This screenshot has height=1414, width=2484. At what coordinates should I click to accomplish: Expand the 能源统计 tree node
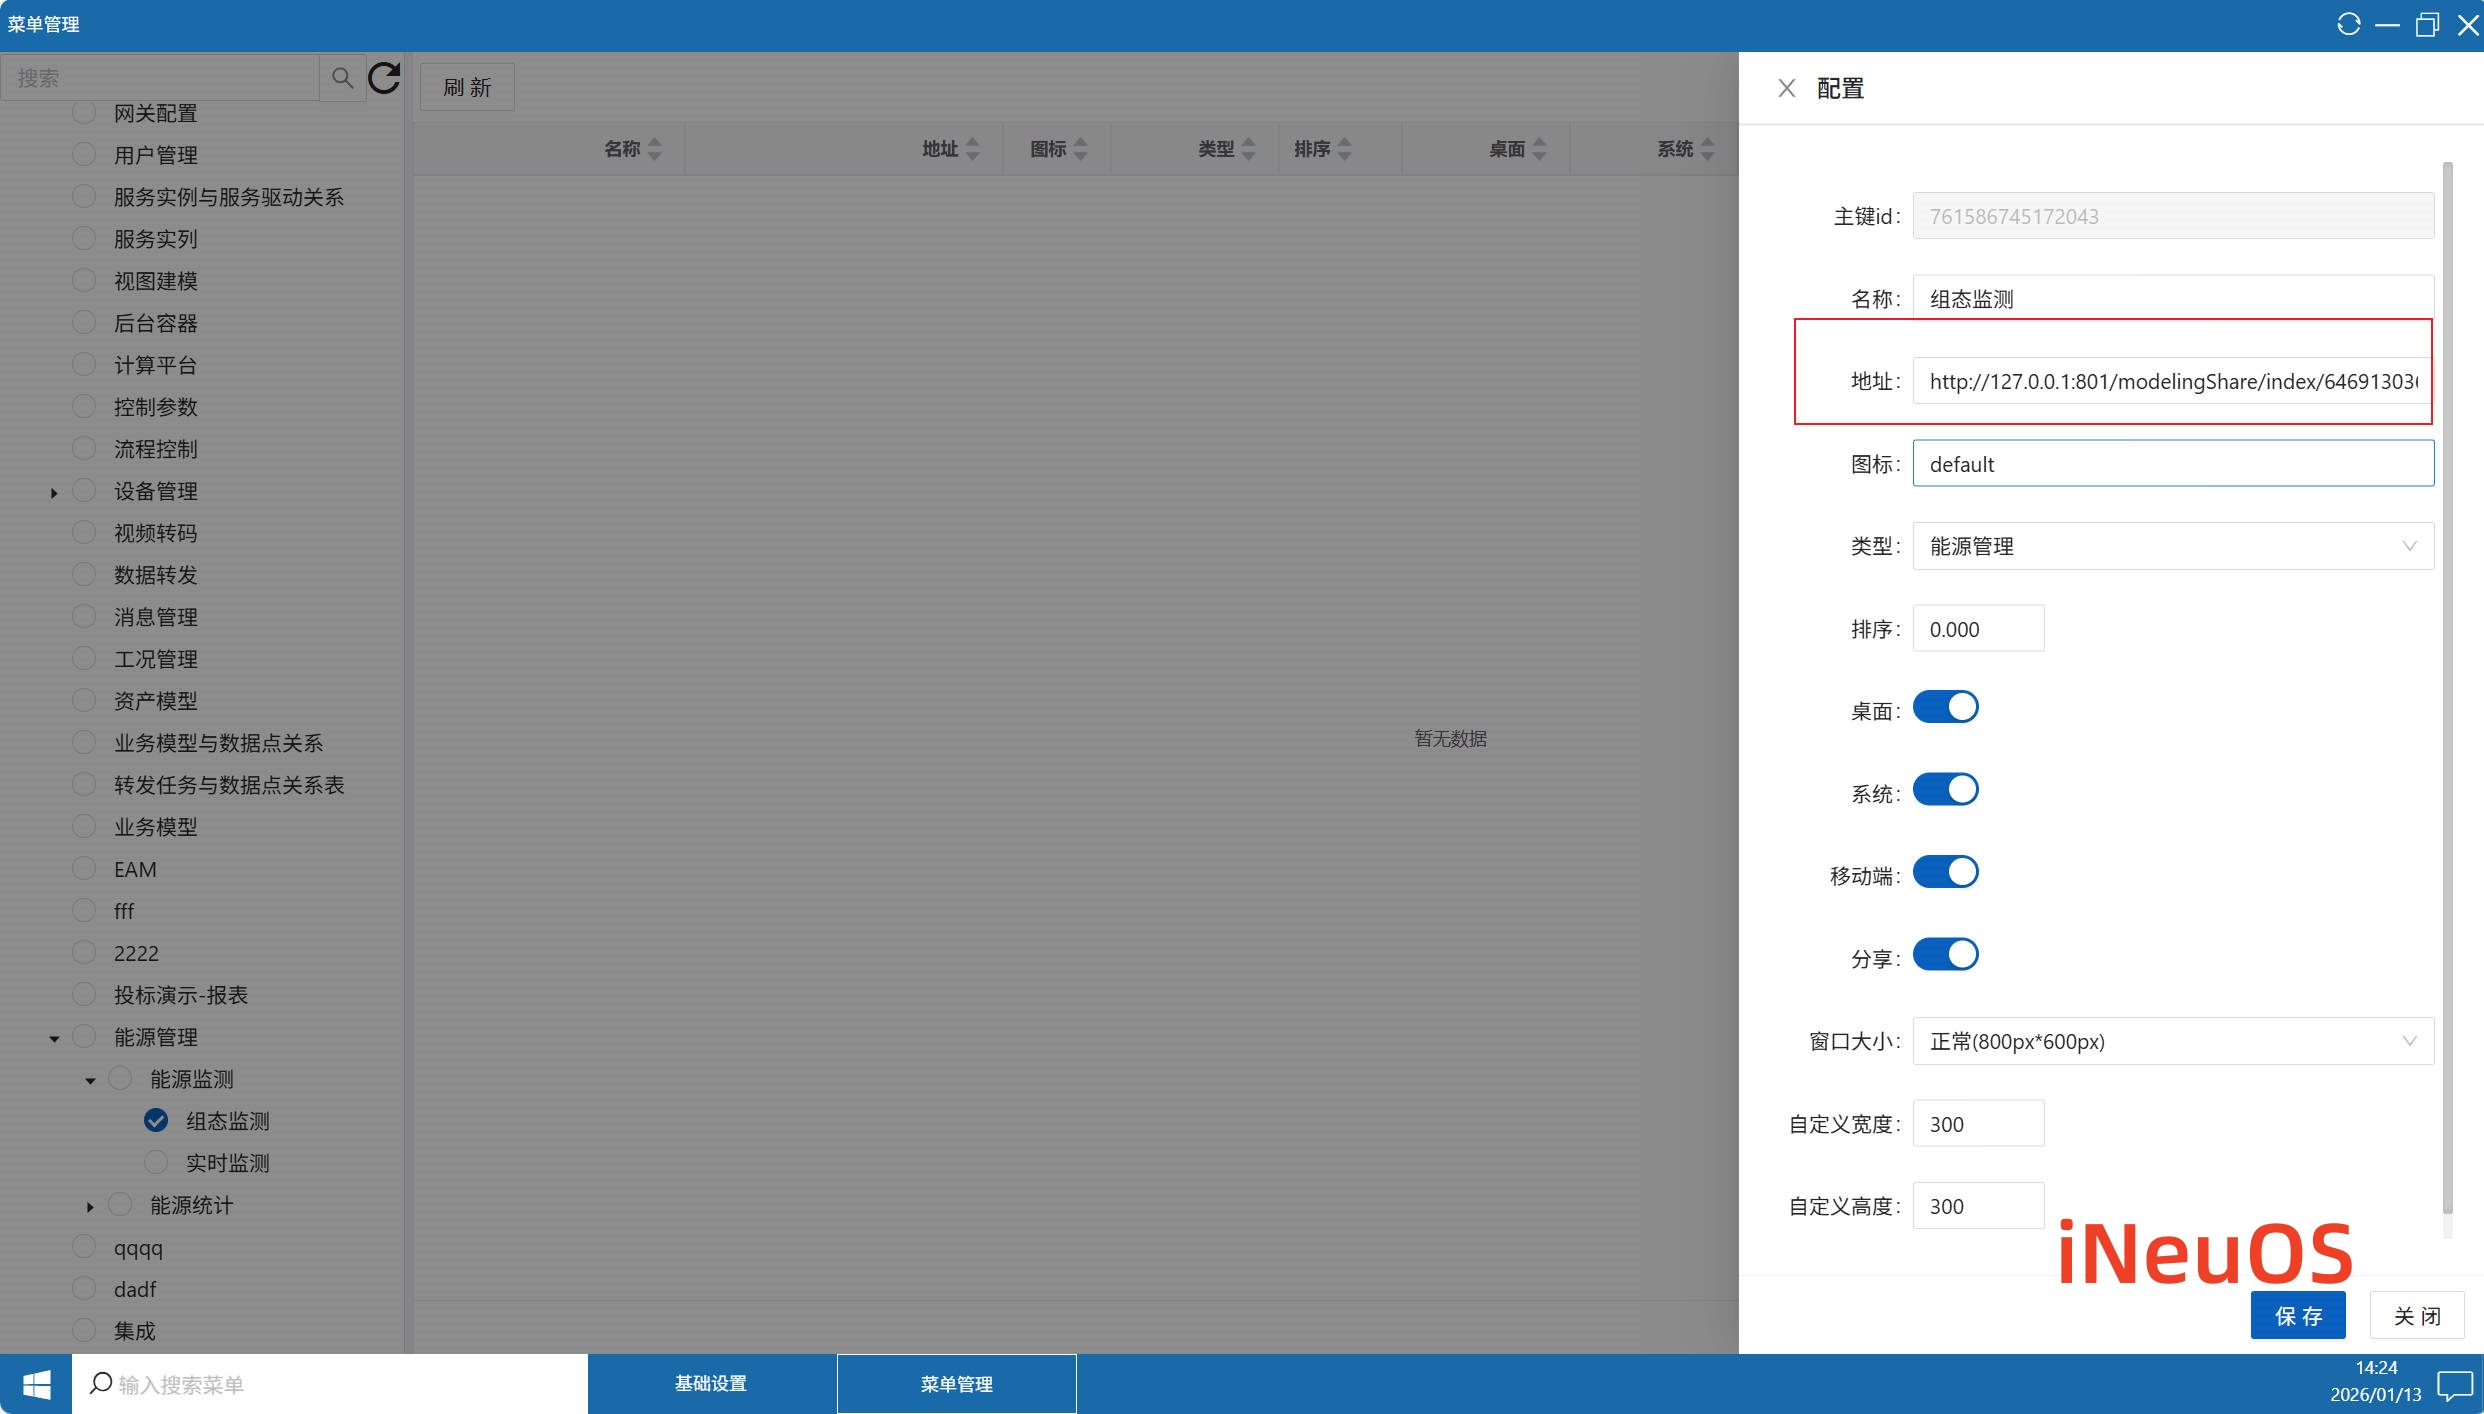90,1206
